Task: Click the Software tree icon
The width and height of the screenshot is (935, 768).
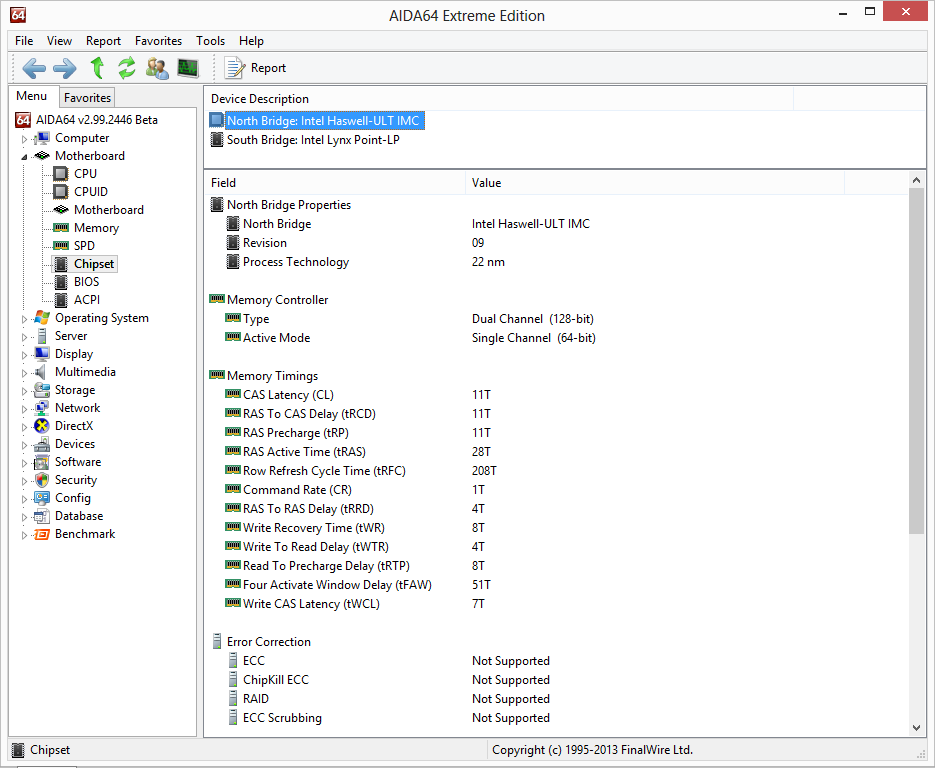Action: pos(42,462)
